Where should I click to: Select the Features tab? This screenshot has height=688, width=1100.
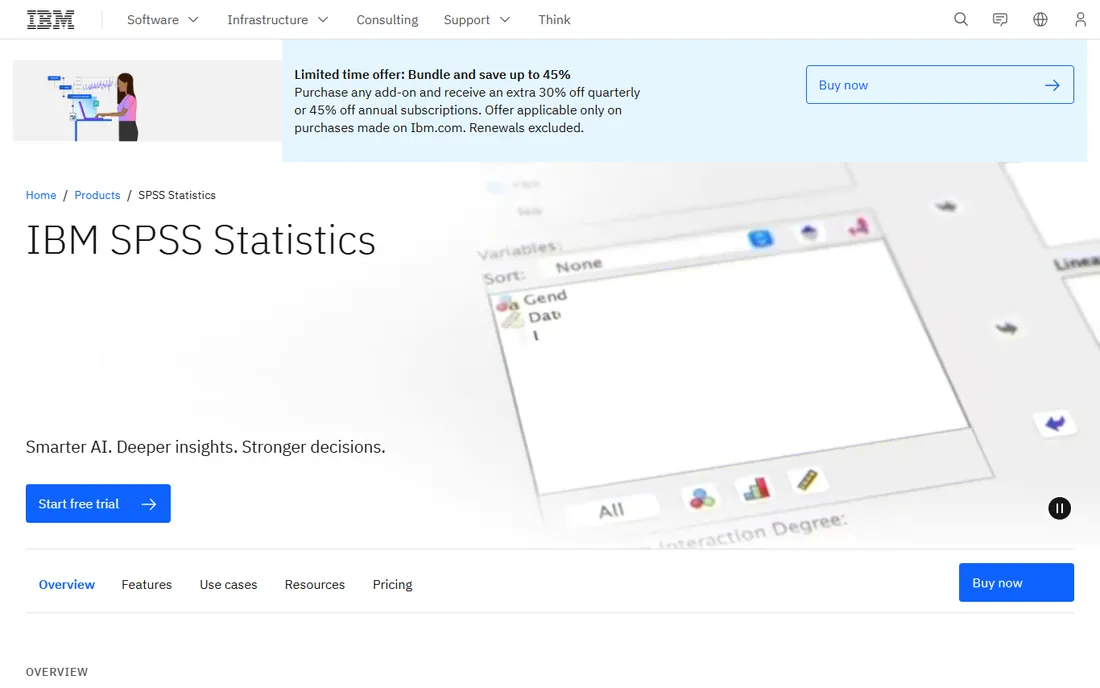click(147, 584)
